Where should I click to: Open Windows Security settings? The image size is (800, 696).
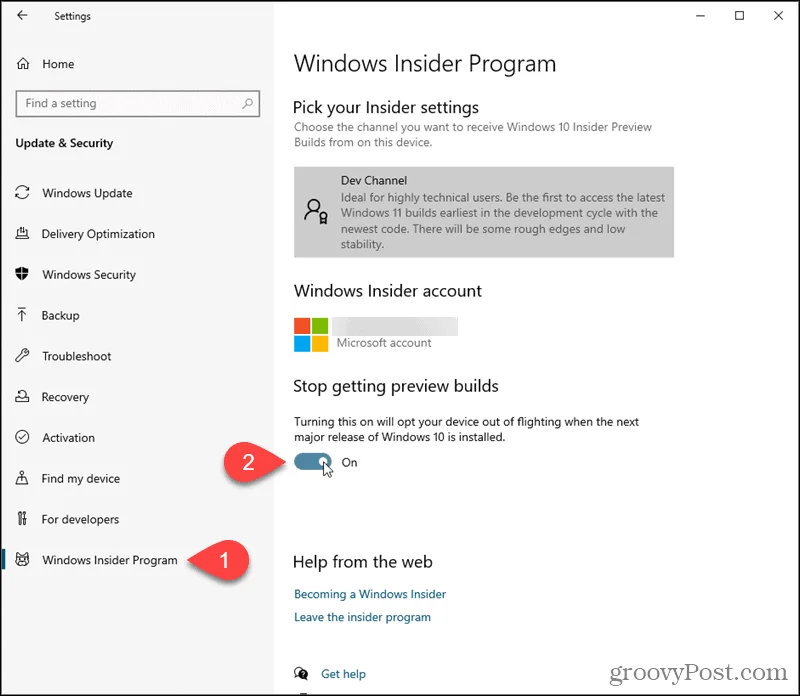point(89,275)
